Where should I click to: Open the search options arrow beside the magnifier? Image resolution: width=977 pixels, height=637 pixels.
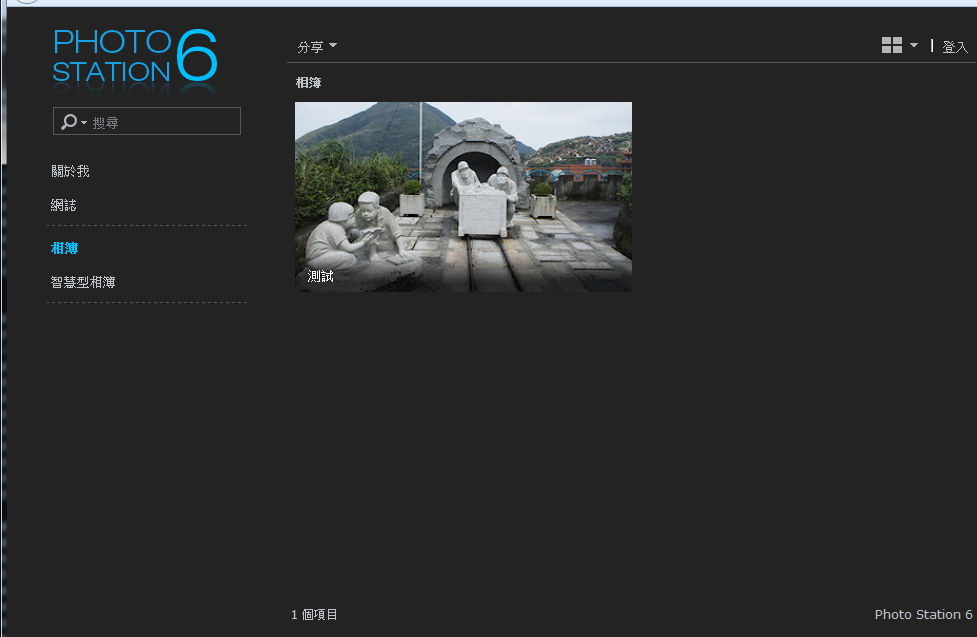[84, 123]
